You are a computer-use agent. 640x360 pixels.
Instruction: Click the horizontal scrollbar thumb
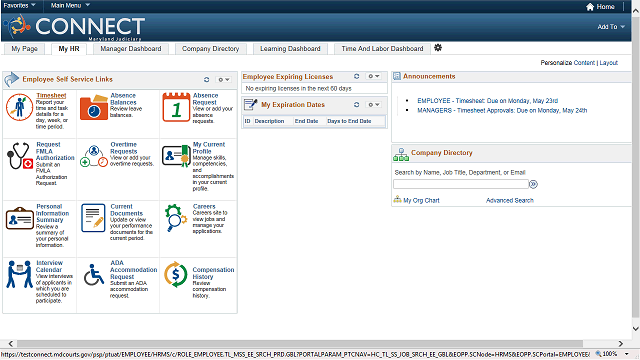pyautogui.click(x=300, y=344)
